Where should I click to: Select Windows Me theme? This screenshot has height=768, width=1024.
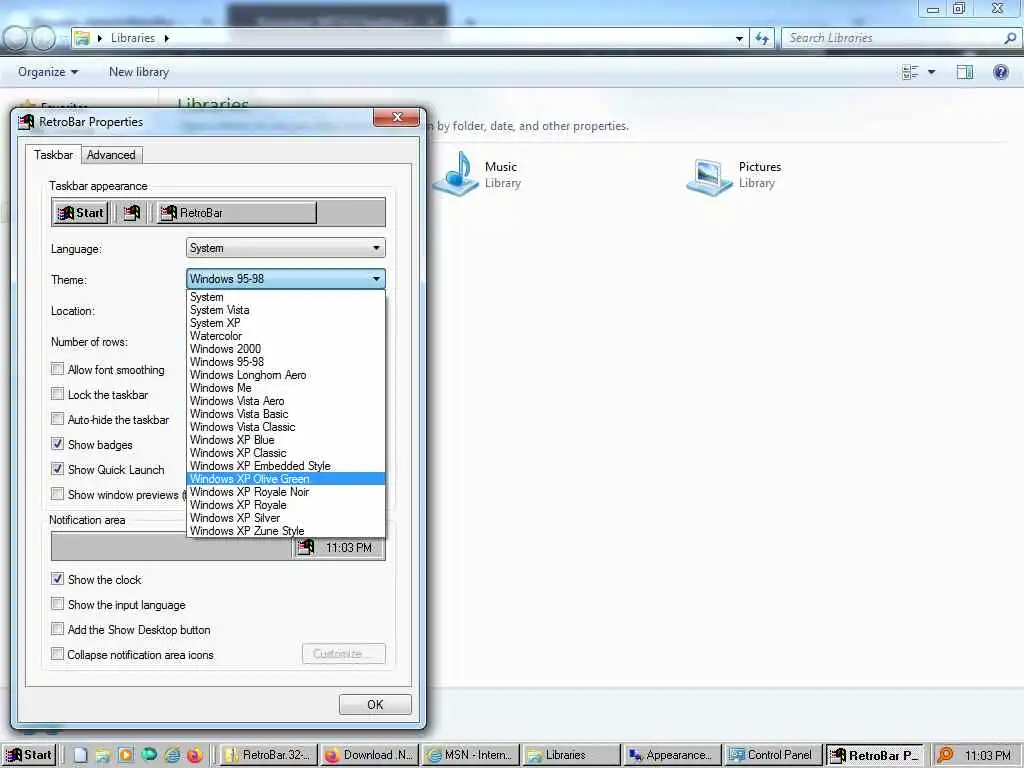coord(285,388)
